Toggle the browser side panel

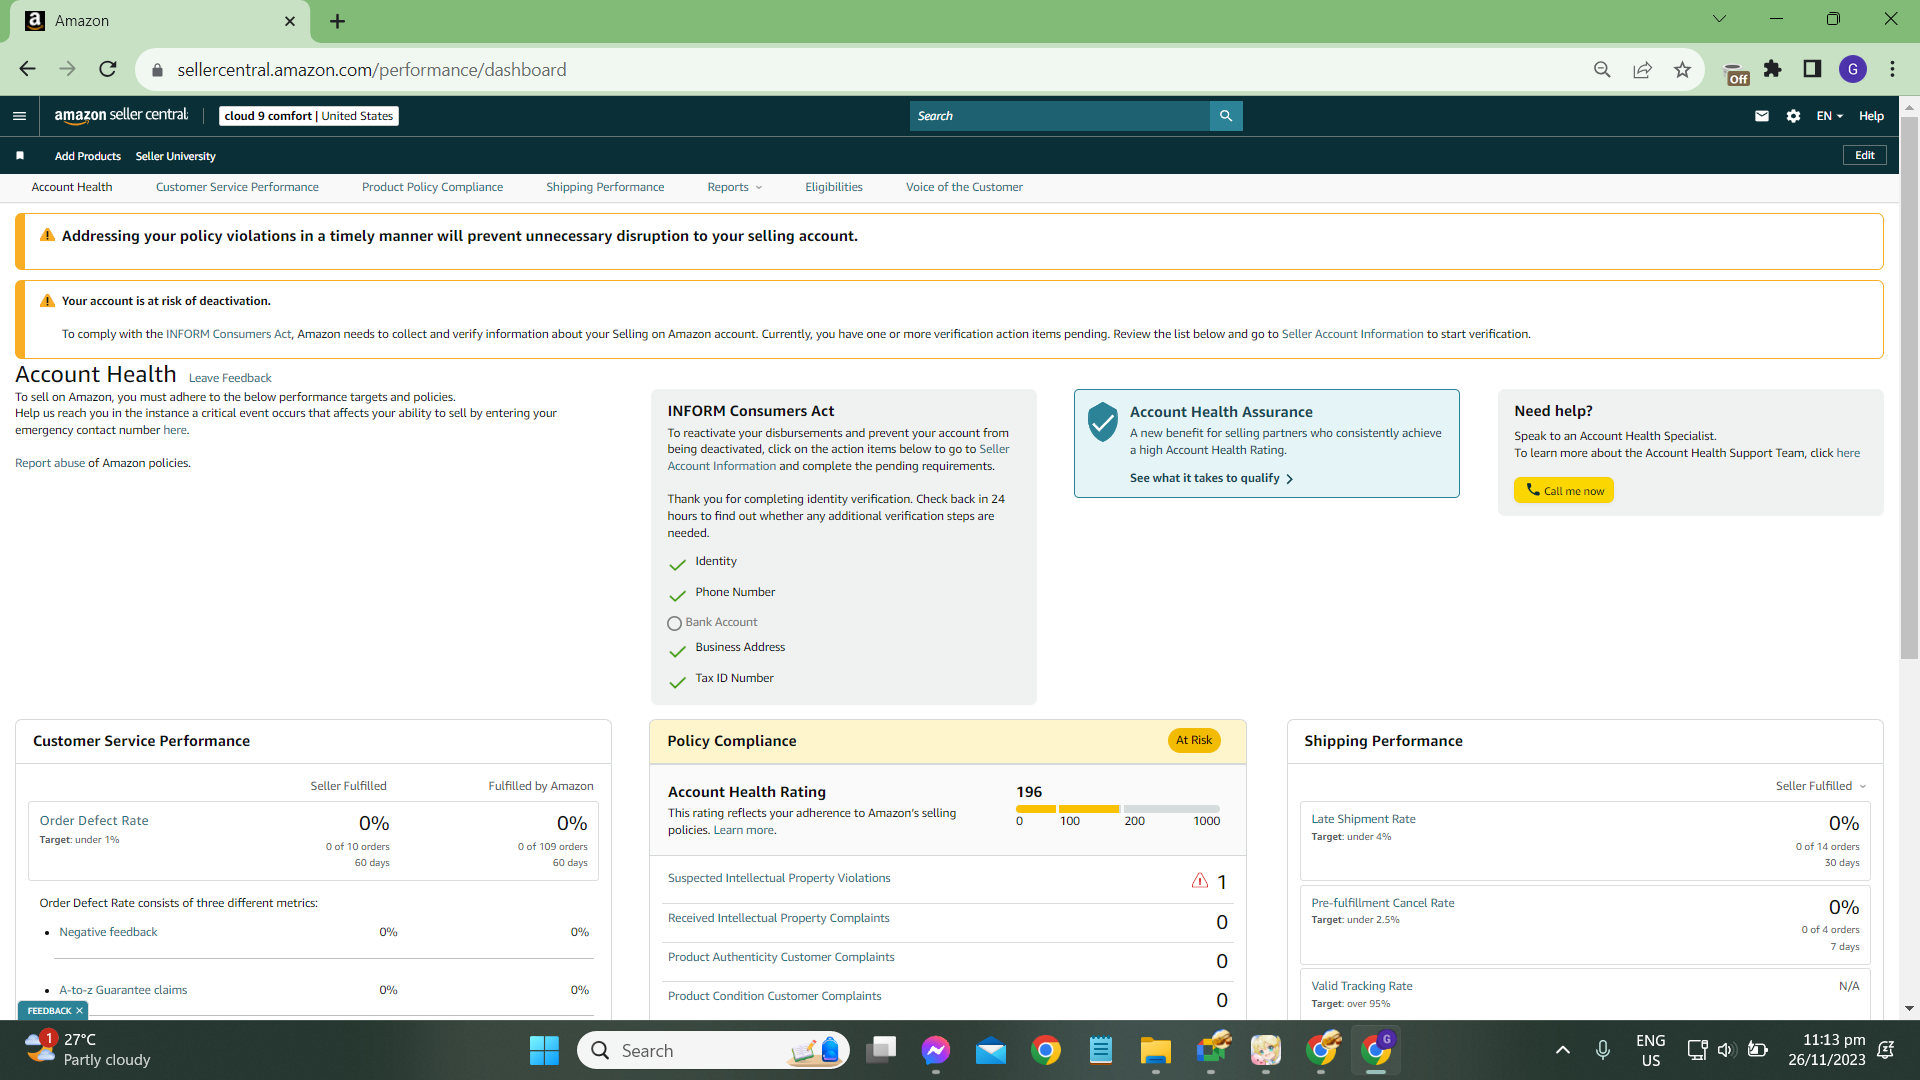pos(1812,69)
